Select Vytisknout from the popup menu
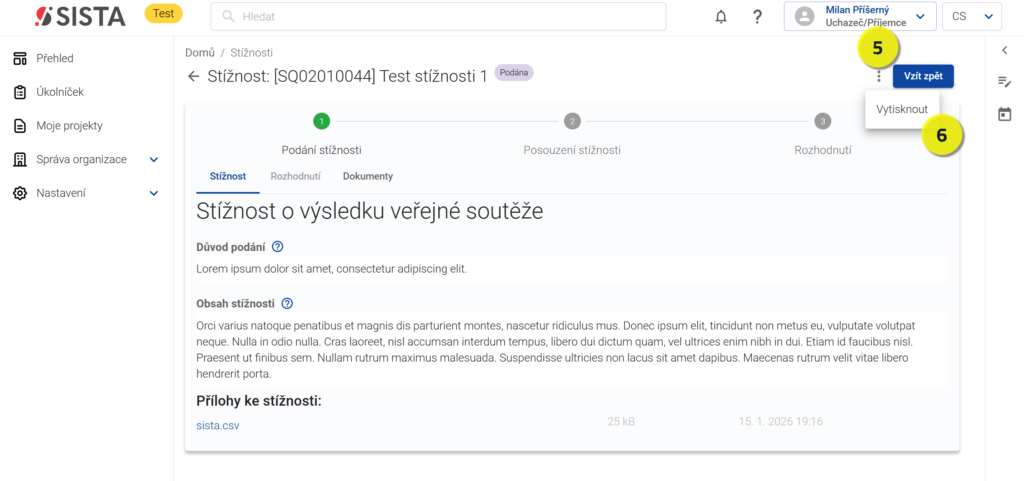This screenshot has width=1024, height=481. click(902, 109)
